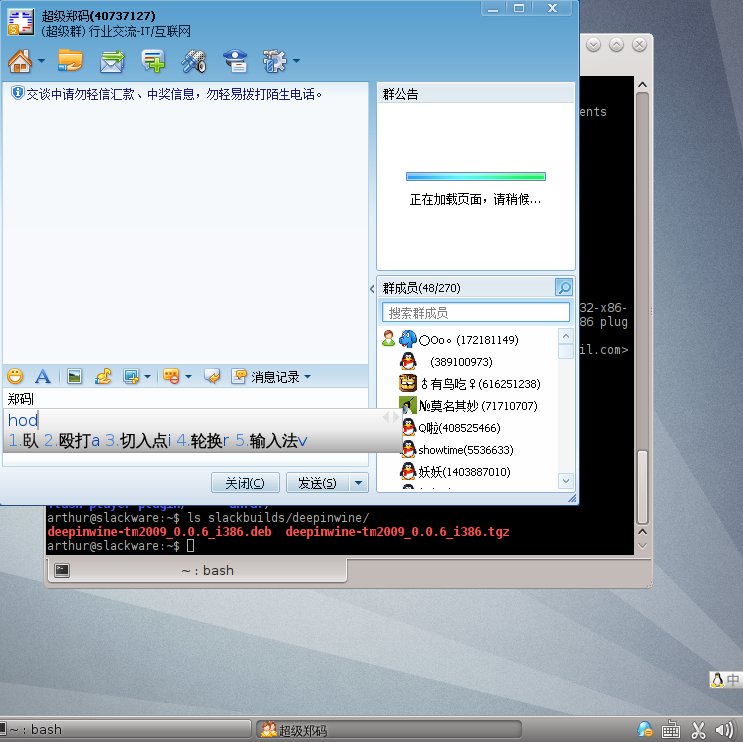The height and width of the screenshot is (742, 743).
Task: Pick IME candidate 1 卧
Action: [24, 441]
